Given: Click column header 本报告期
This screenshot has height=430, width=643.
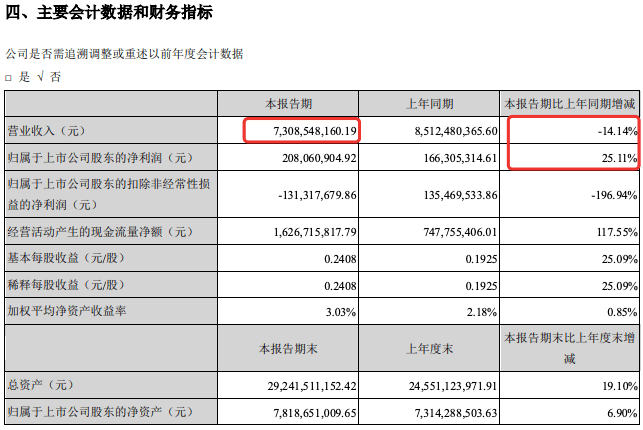Looking at the screenshot, I should pos(288,104).
